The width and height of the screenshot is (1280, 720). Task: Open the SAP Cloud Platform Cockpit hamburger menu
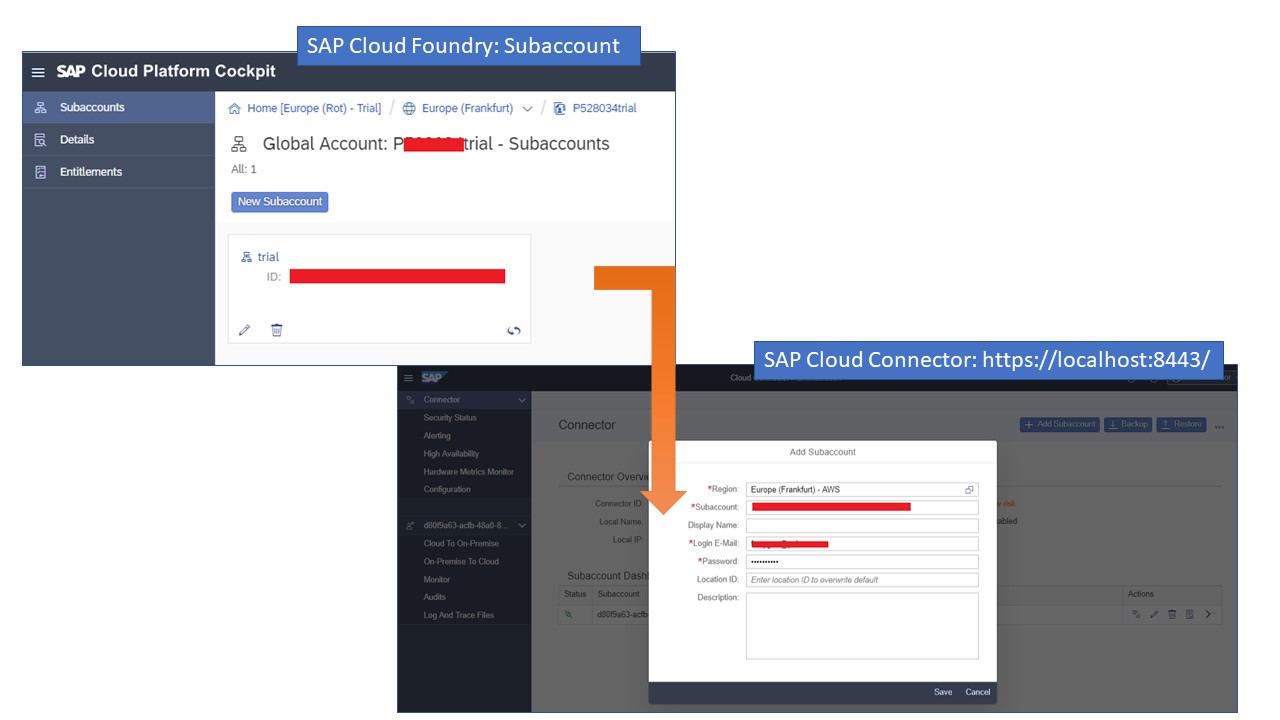tap(38, 72)
